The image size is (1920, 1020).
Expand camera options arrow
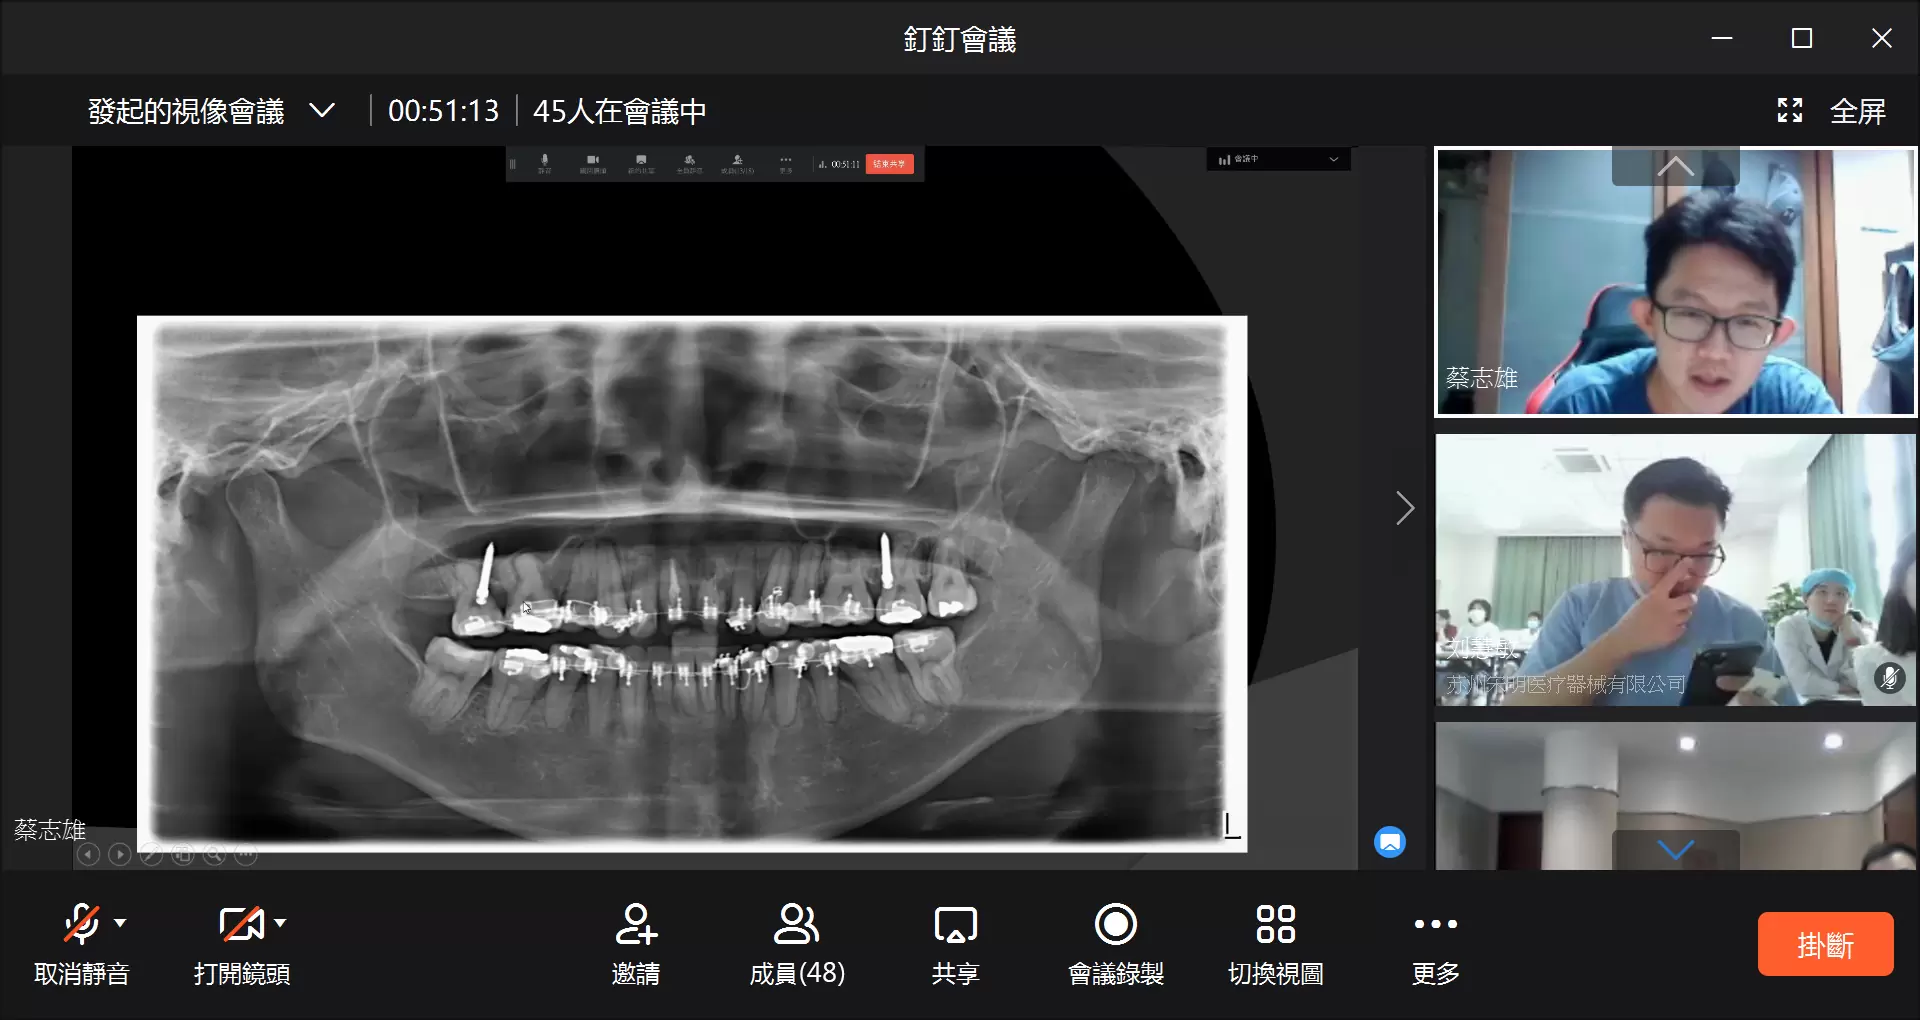click(281, 923)
